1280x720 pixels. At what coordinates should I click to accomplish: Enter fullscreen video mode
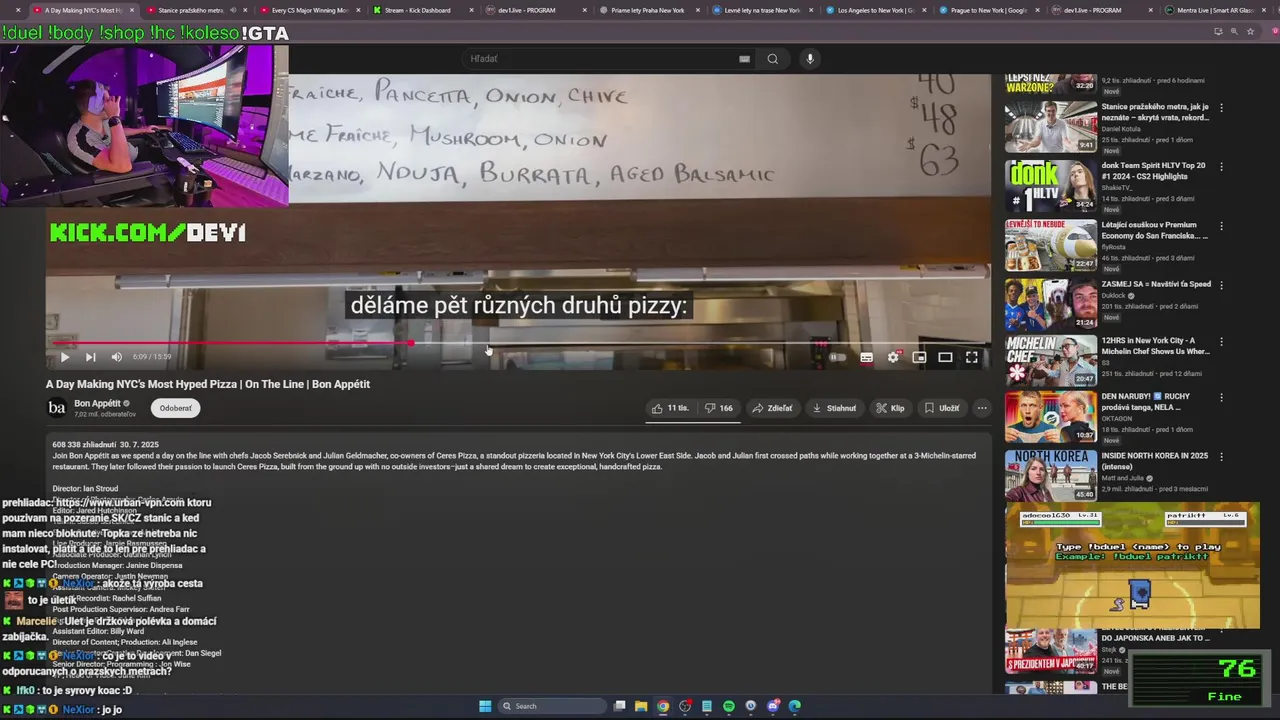tap(971, 357)
